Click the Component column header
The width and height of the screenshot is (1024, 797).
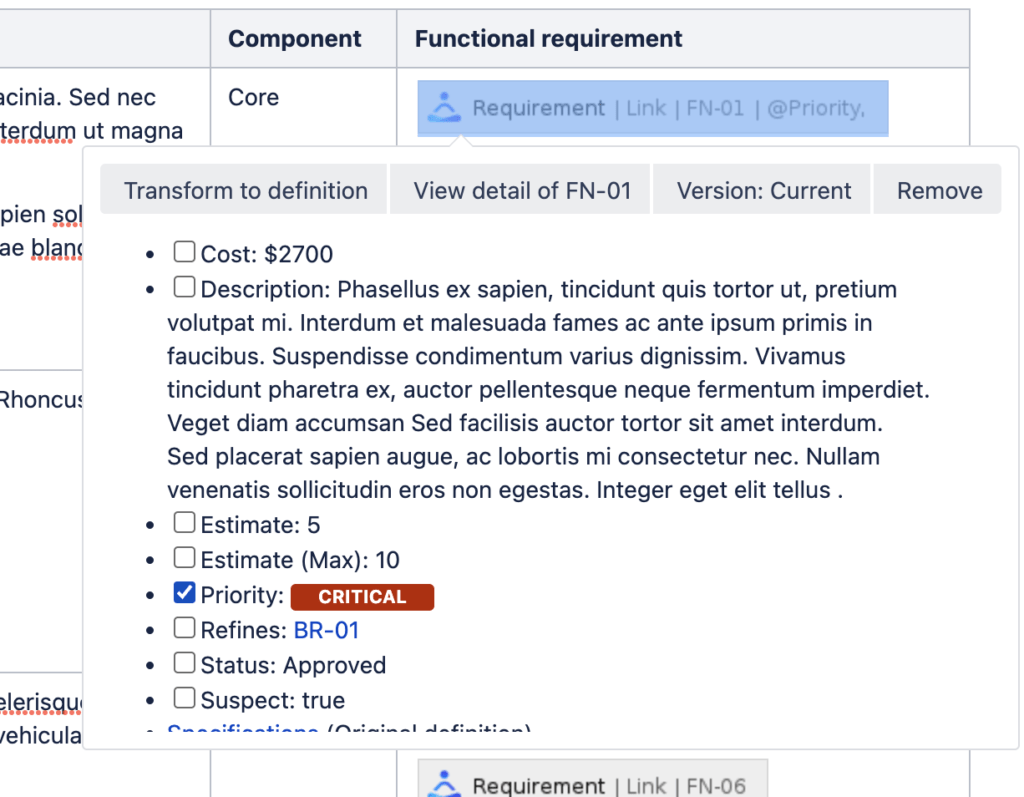point(295,39)
